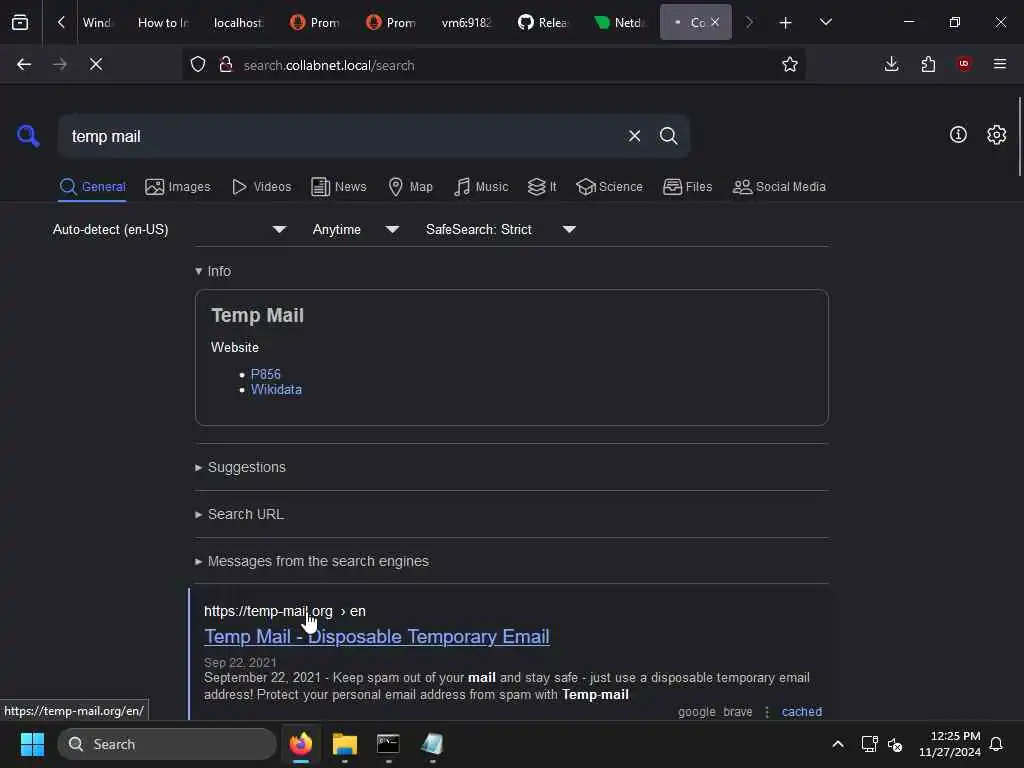Open a new tab with plus

pyautogui.click(x=785, y=23)
